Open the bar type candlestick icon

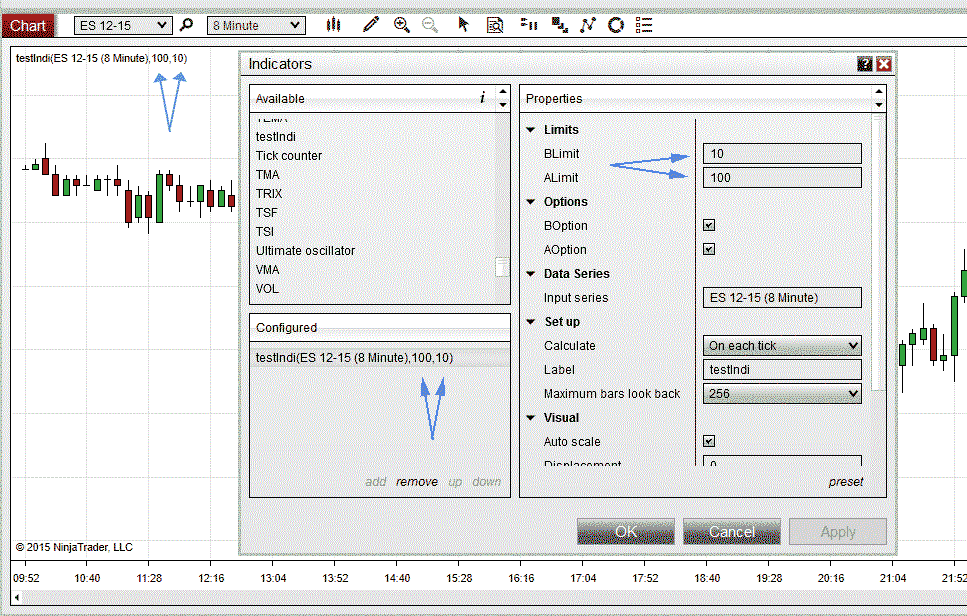[x=334, y=25]
